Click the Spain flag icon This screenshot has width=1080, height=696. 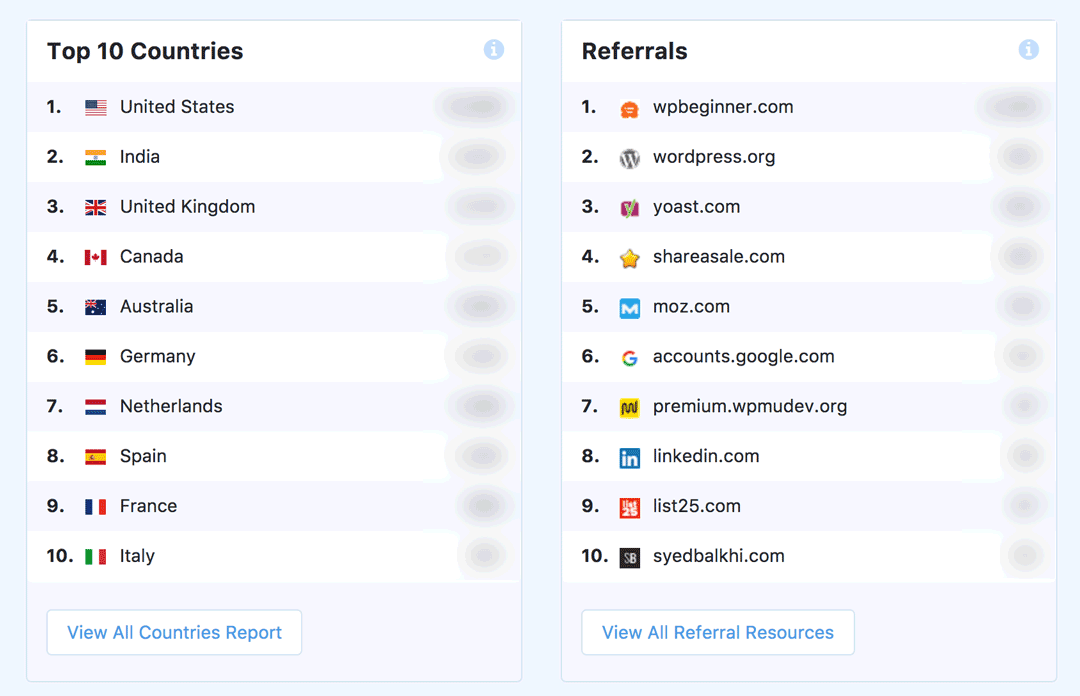pos(96,457)
